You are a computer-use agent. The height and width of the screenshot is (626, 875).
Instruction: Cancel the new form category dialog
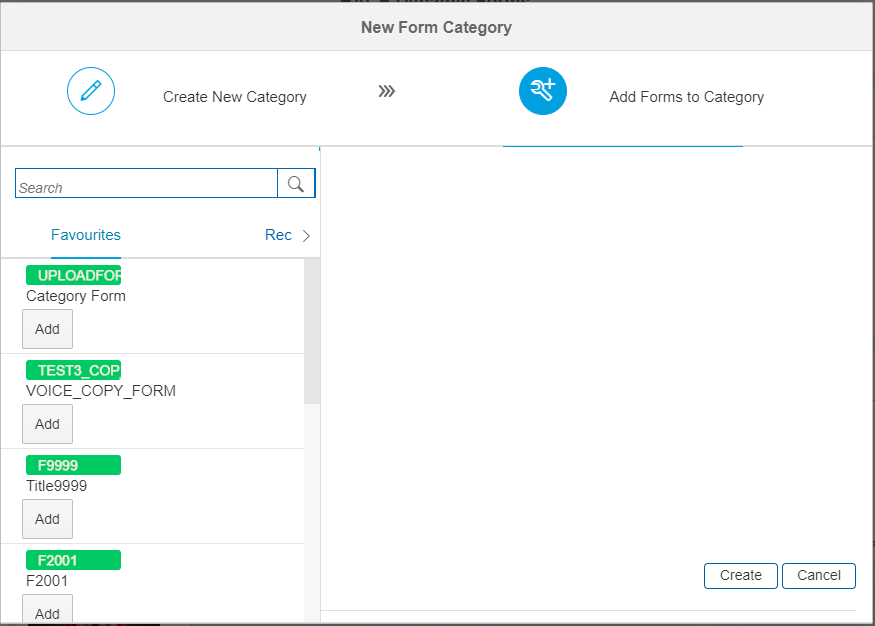pos(818,575)
